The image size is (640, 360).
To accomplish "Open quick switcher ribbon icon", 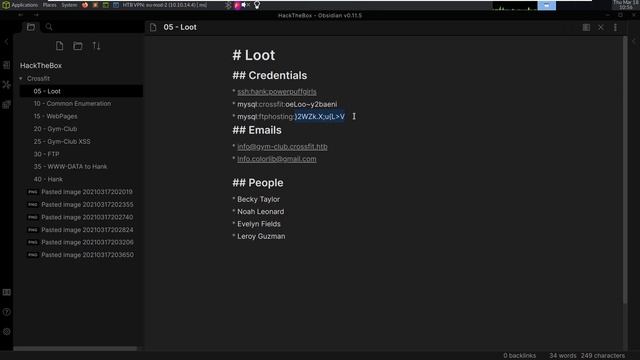I will point(7,65).
